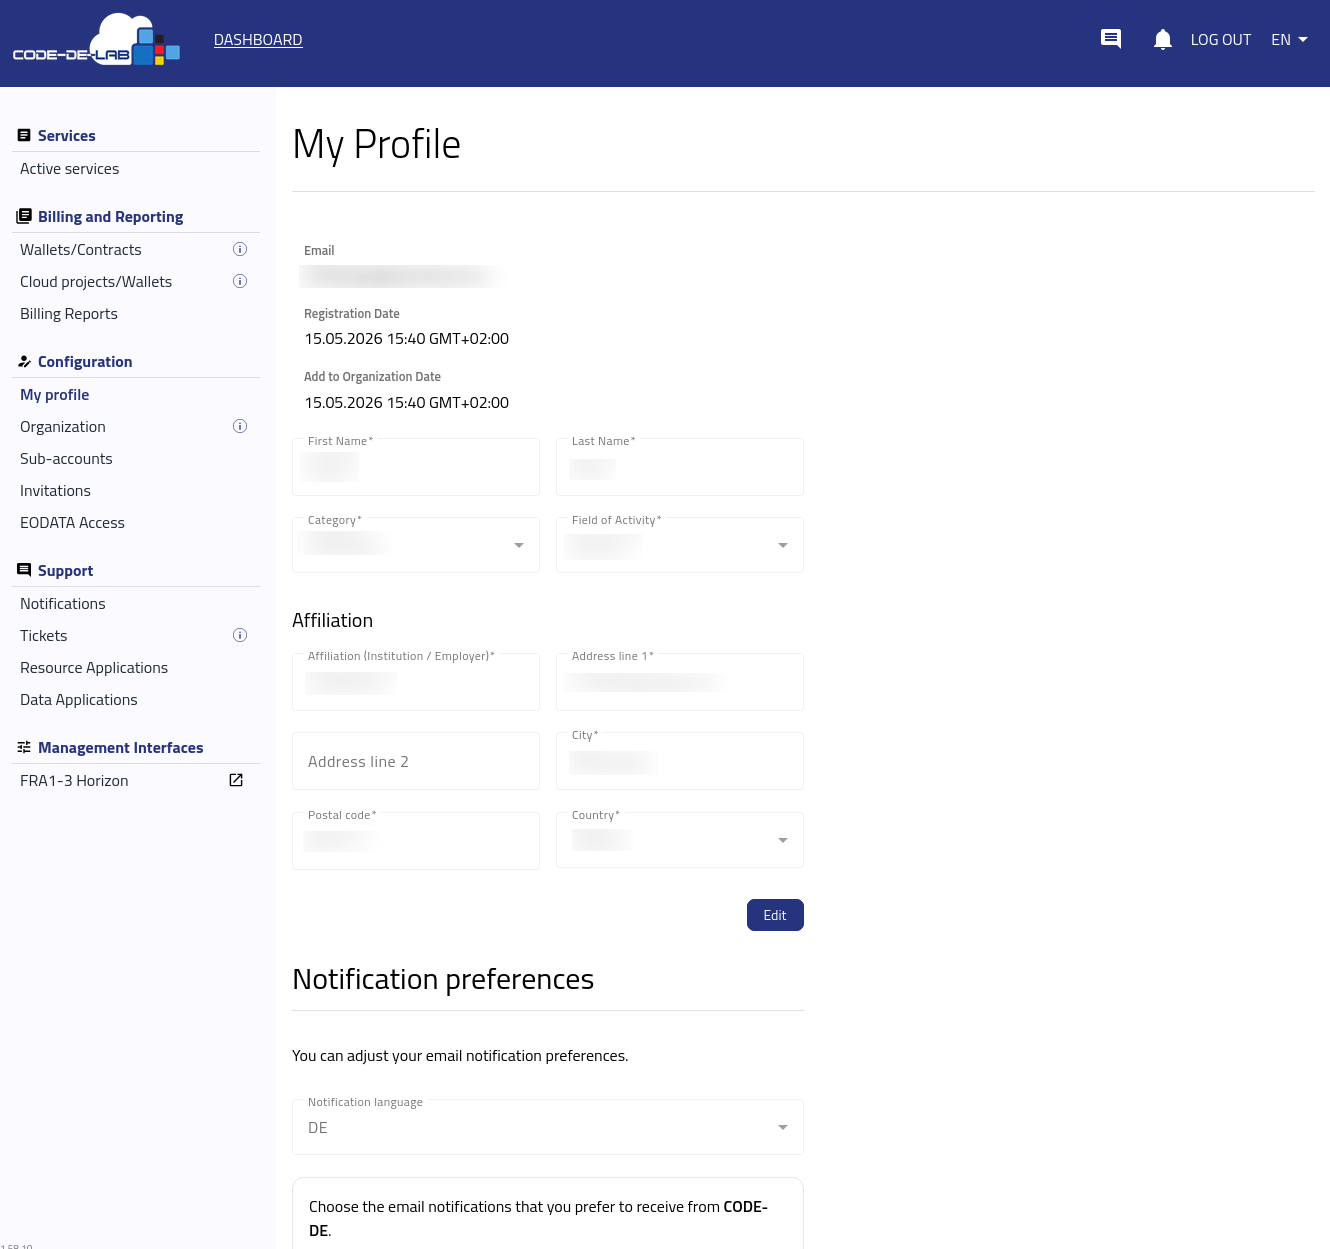Click the Postal code field

pyautogui.click(x=416, y=841)
